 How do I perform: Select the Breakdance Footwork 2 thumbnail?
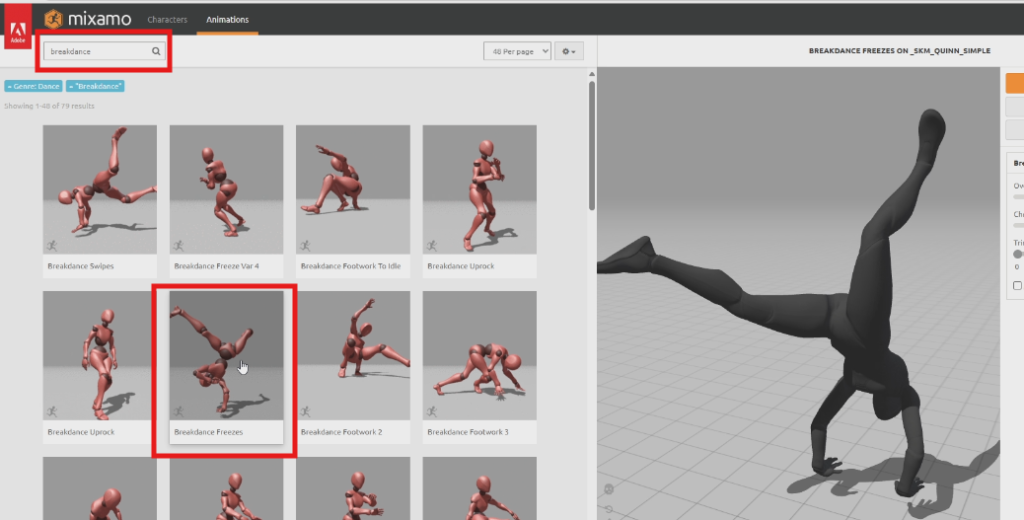tap(353, 355)
